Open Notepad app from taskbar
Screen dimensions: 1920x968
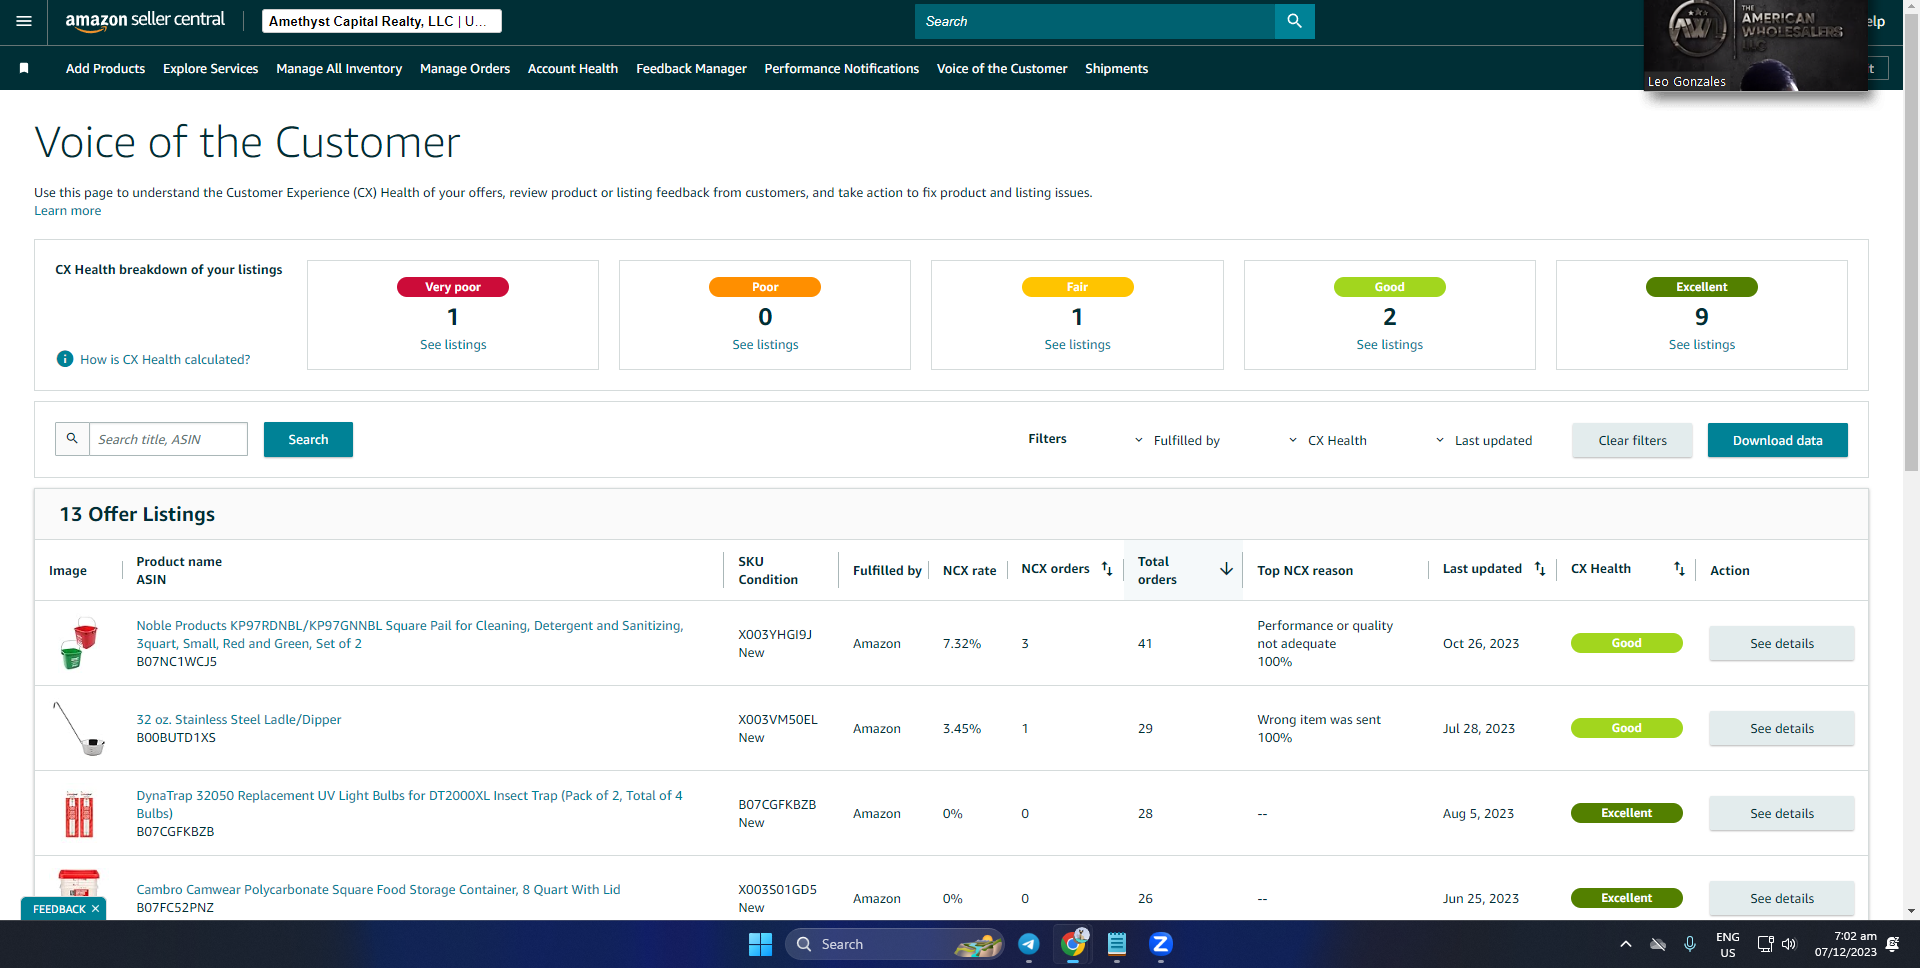1117,944
